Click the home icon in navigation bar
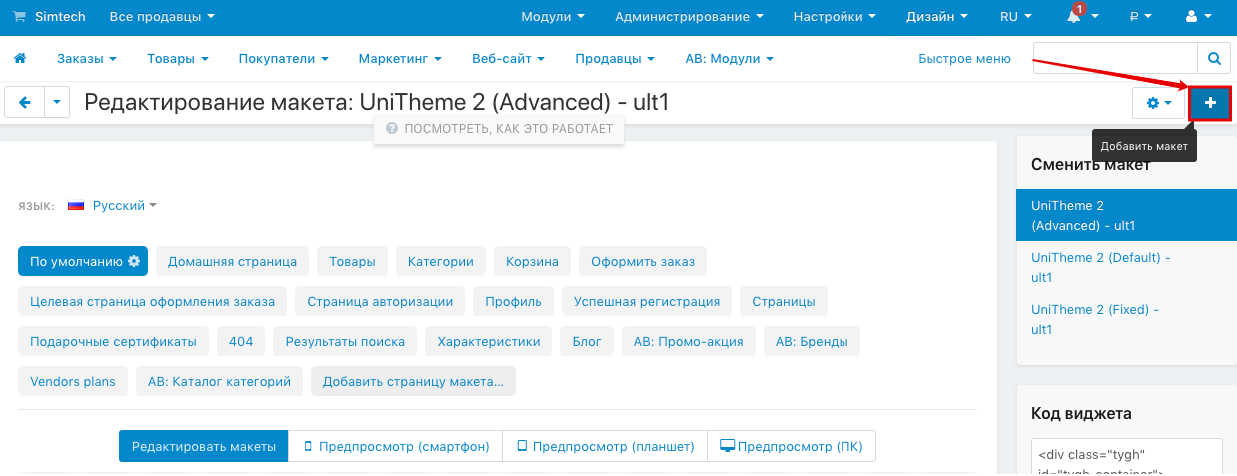Screen dimensions: 1237x476 pos(19,59)
